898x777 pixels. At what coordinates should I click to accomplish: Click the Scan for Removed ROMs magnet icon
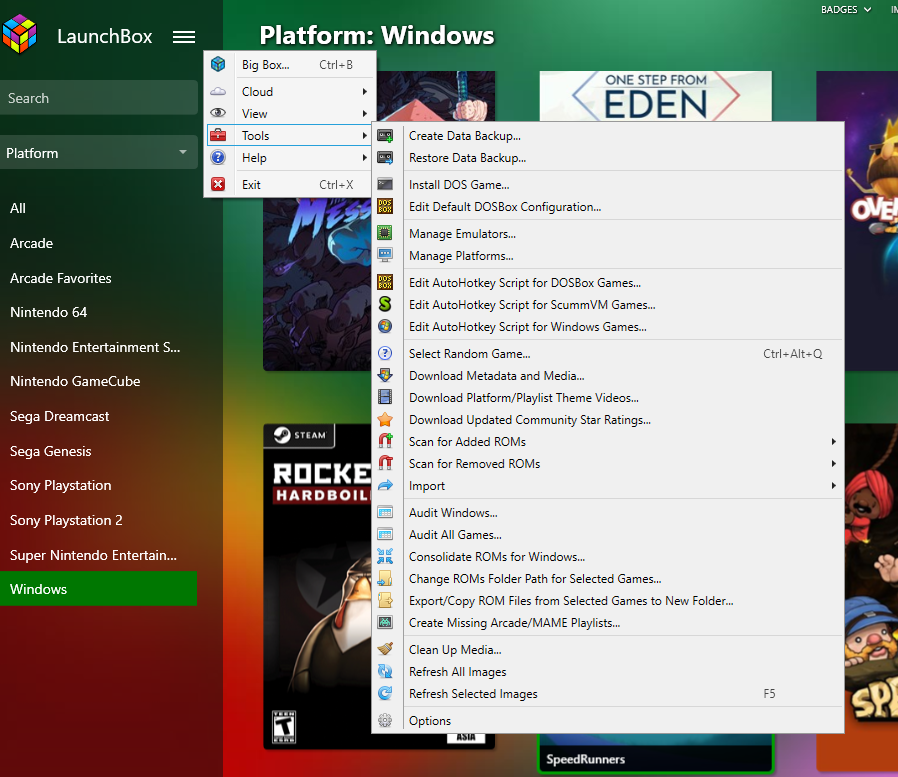385,463
